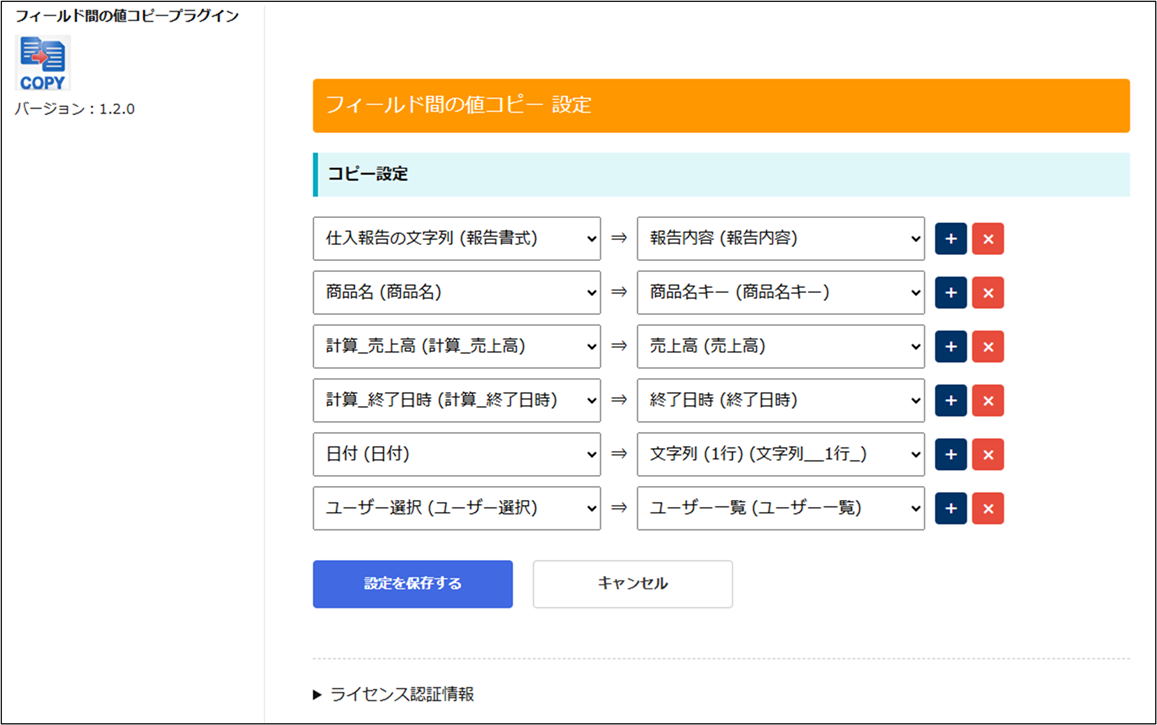Open the 商品名 (商品名) source dropdown
This screenshot has width=1157, height=725.
(x=456, y=293)
